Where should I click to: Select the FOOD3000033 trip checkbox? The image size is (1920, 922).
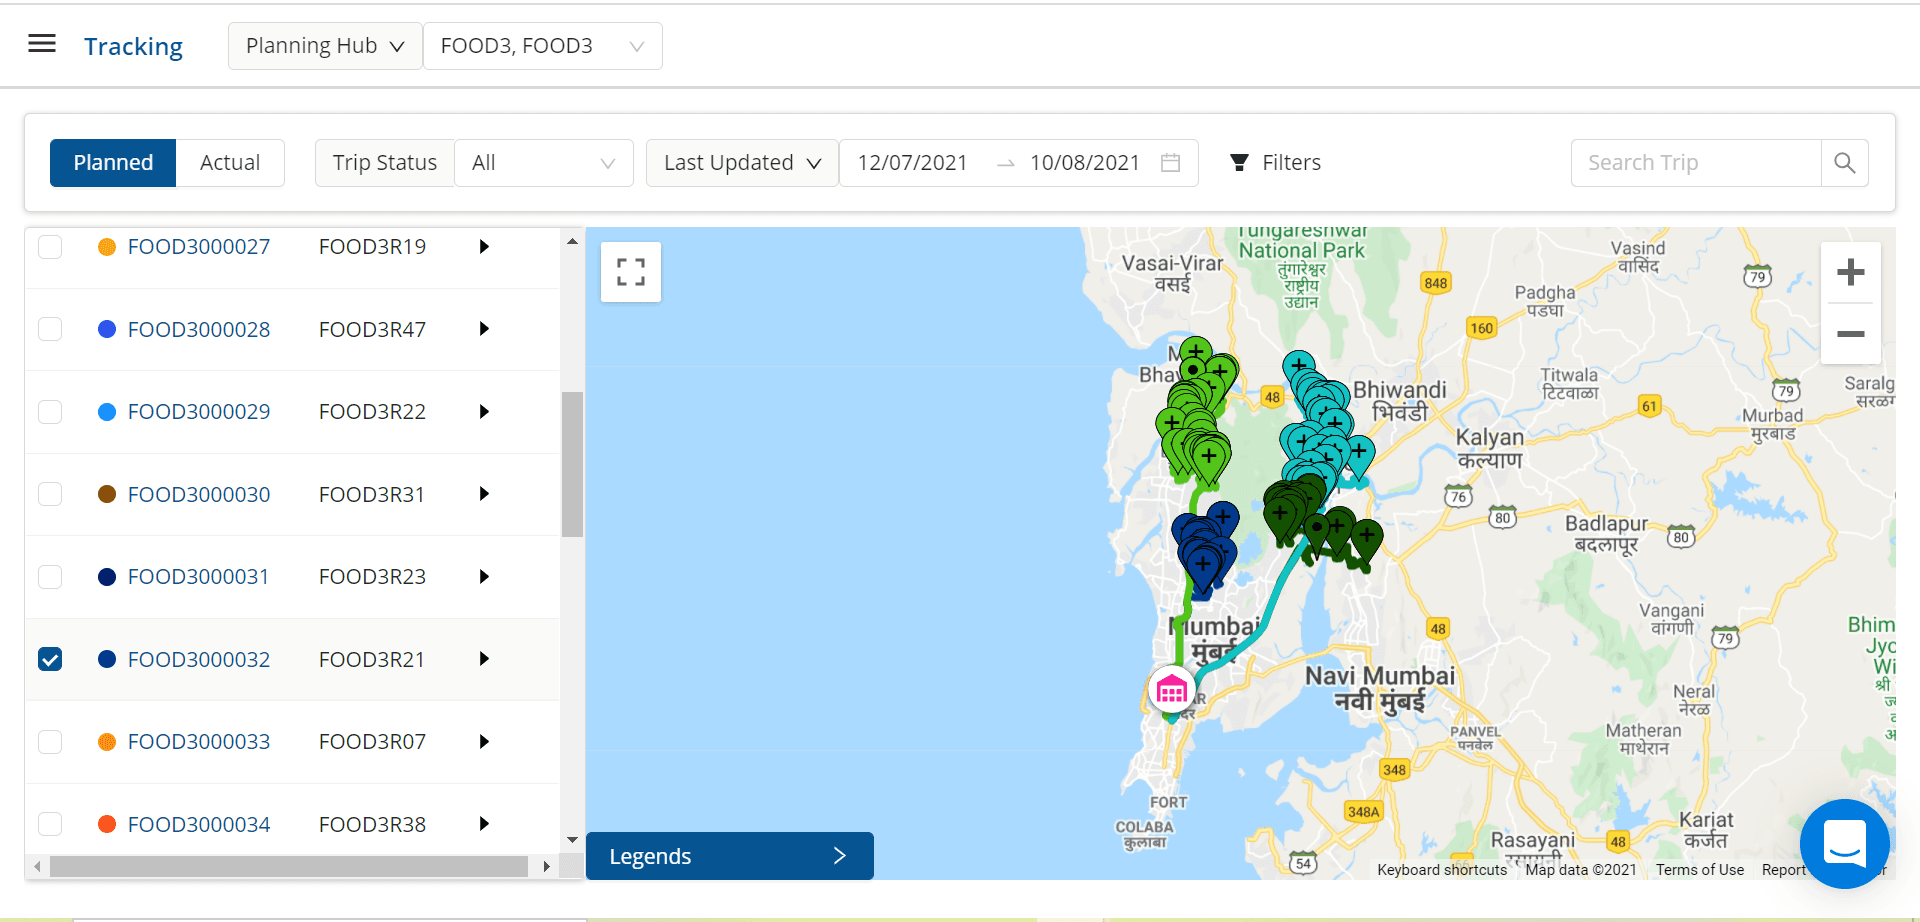click(50, 742)
